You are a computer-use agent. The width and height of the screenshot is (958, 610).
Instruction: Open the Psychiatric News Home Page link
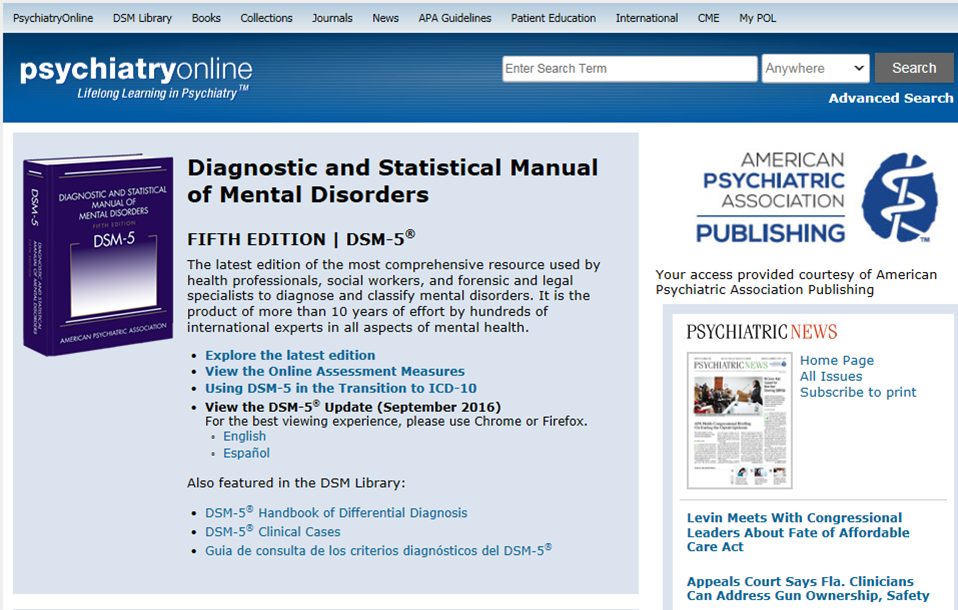tap(837, 361)
